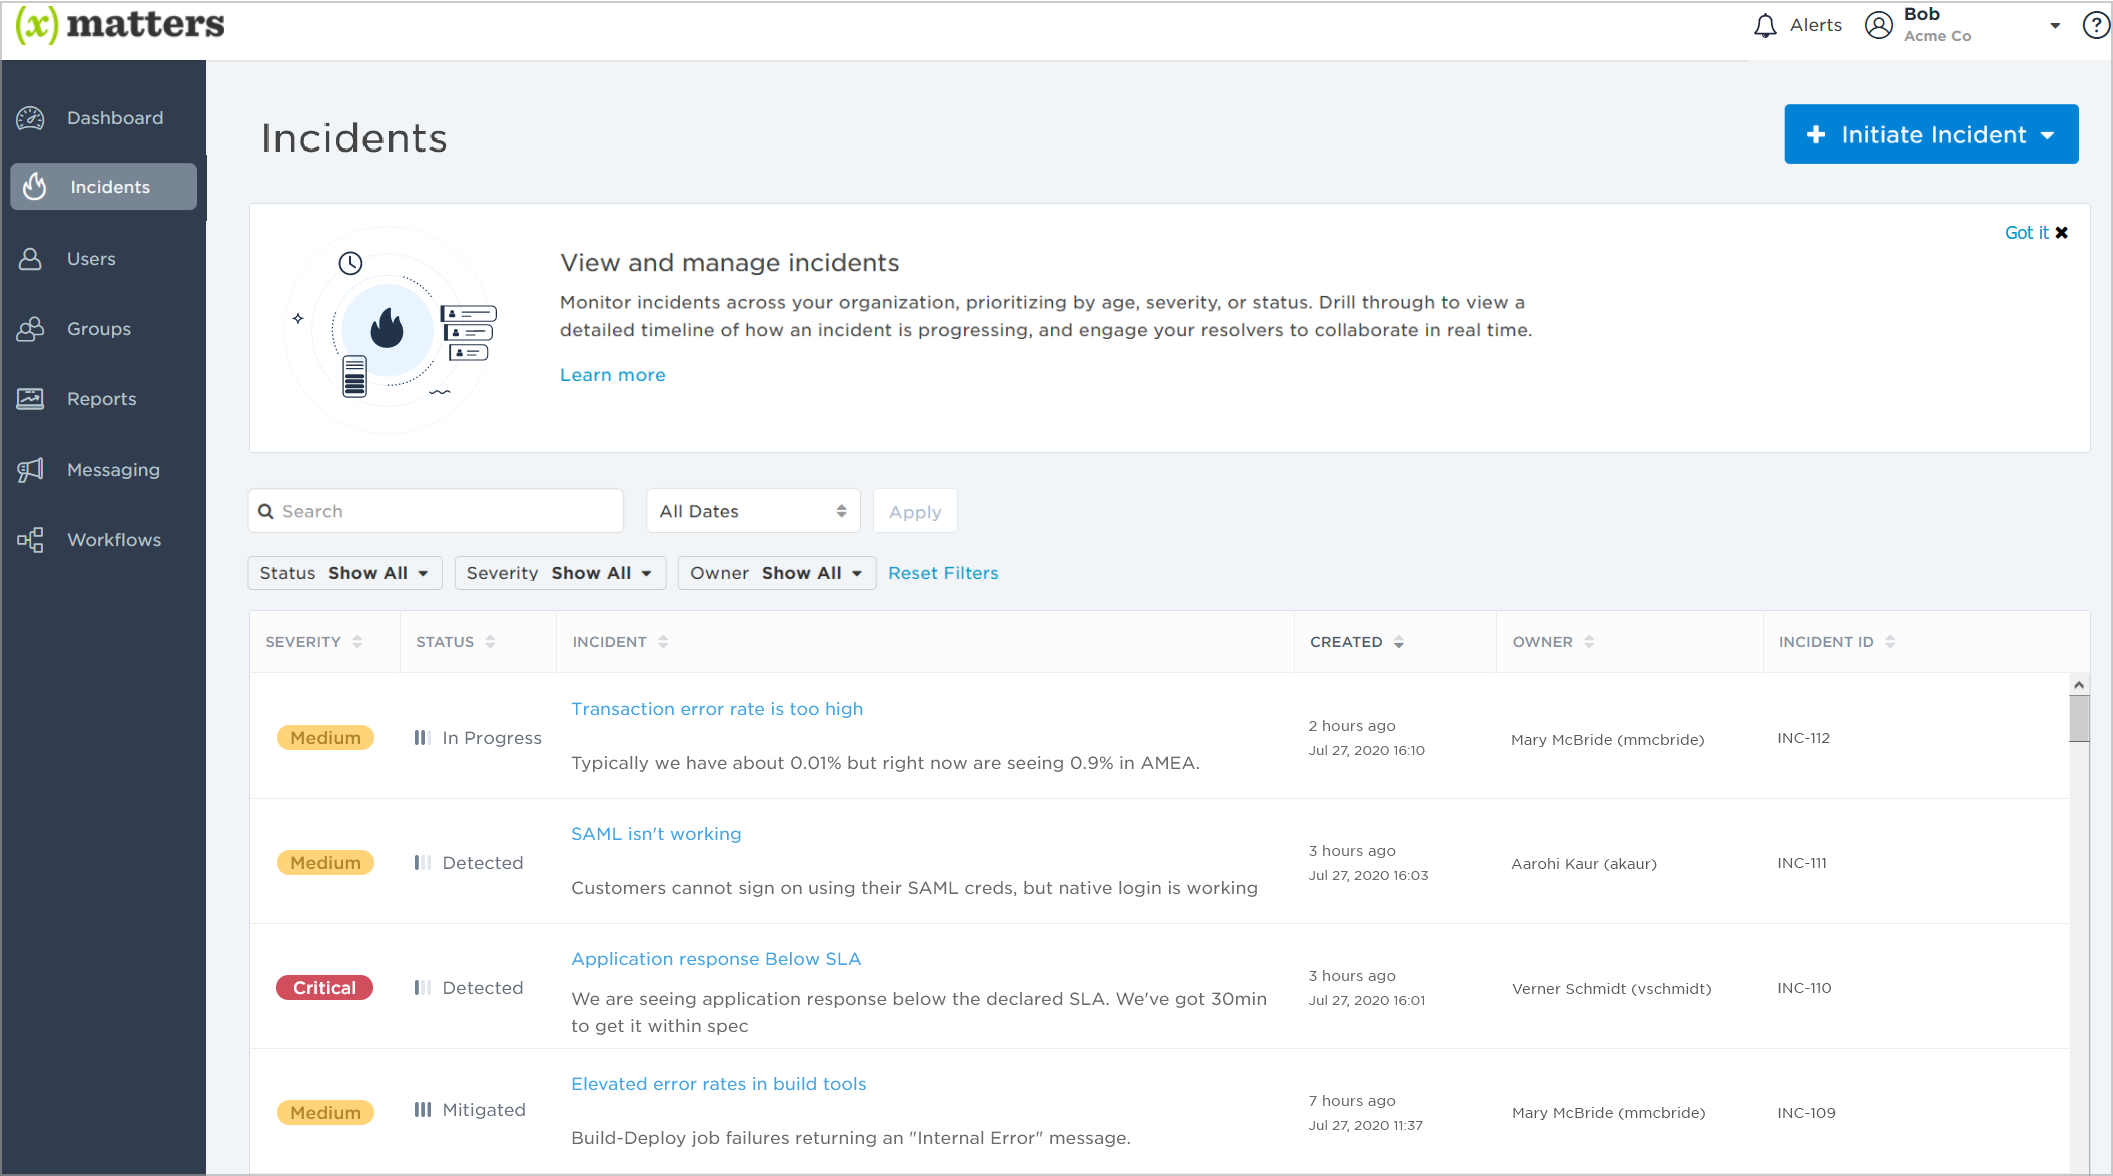
Task: Click the INC-110 incident ID
Action: coord(1804,988)
